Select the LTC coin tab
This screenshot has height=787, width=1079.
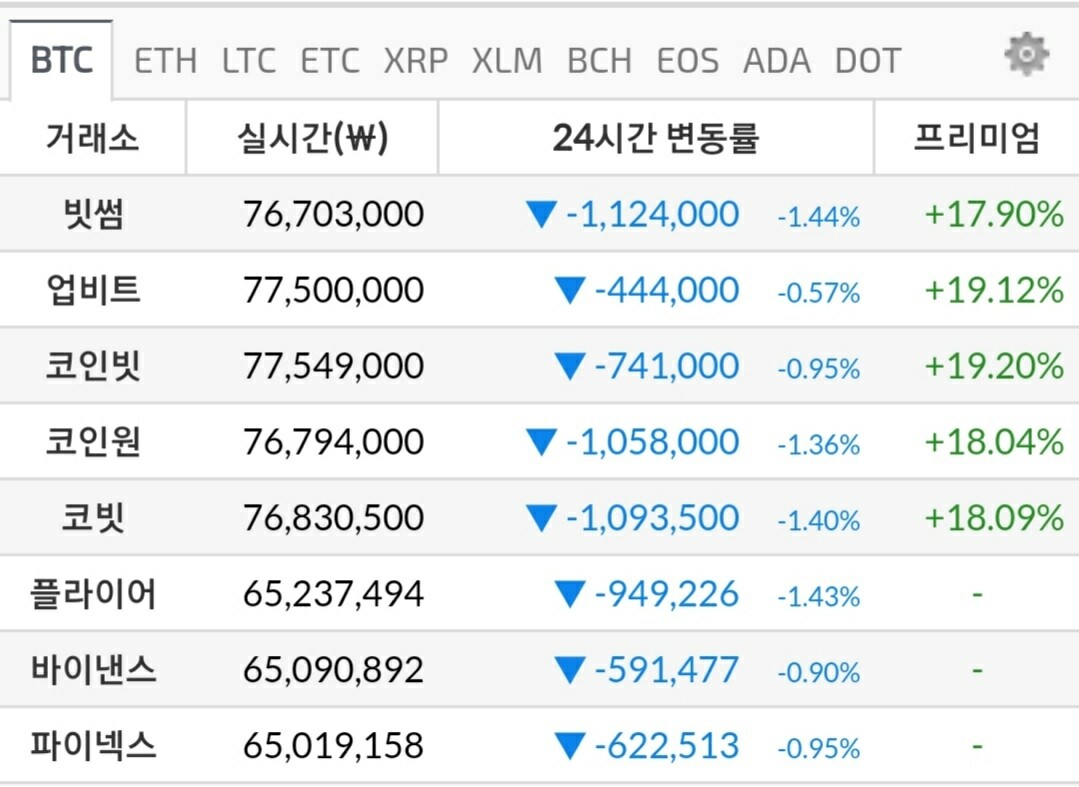248,61
